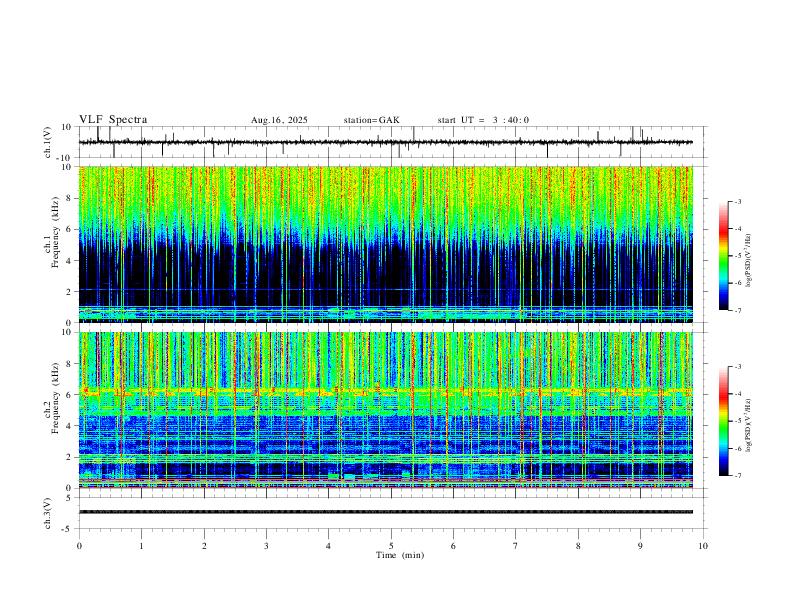
Task: Click the lower PSD color scale bar
Action: pyautogui.click(x=723, y=421)
